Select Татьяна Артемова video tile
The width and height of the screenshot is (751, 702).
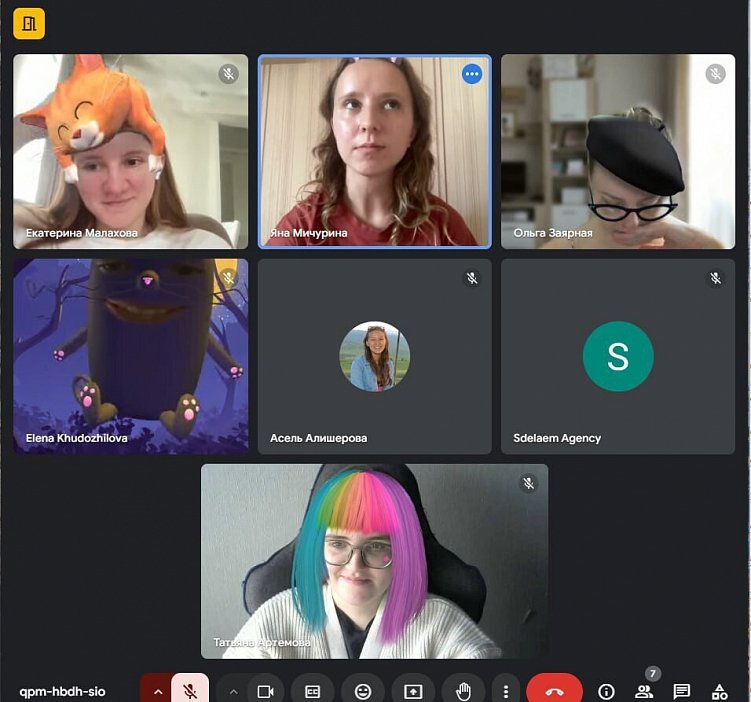[x=375, y=561]
